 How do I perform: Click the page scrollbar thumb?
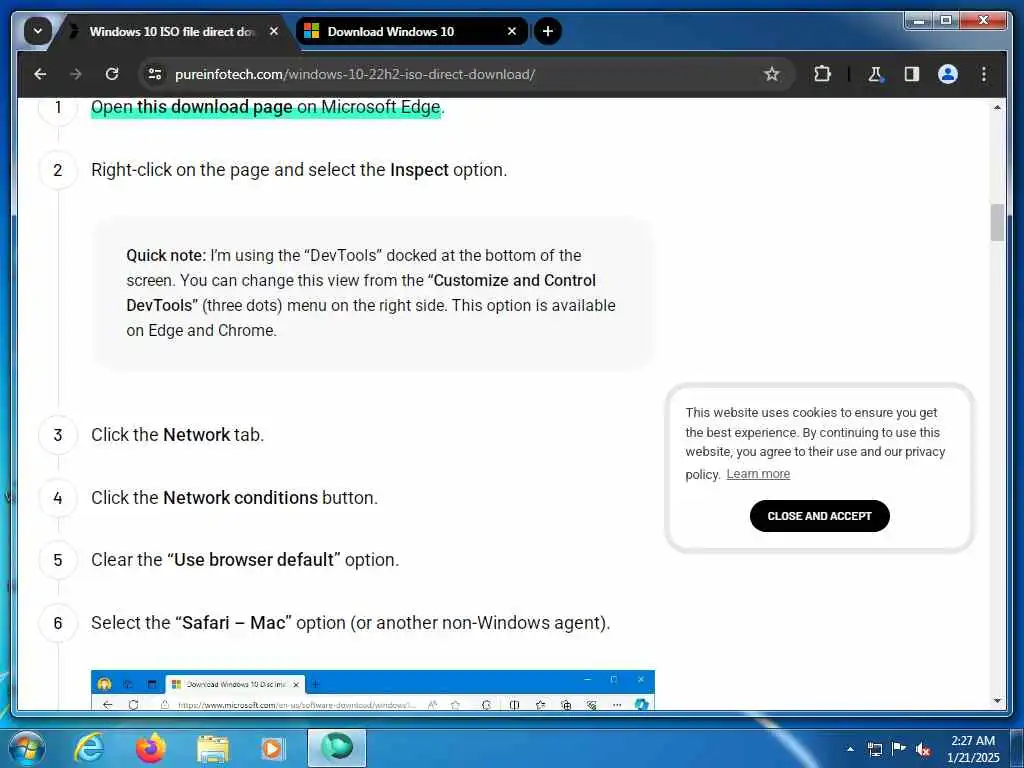(997, 223)
